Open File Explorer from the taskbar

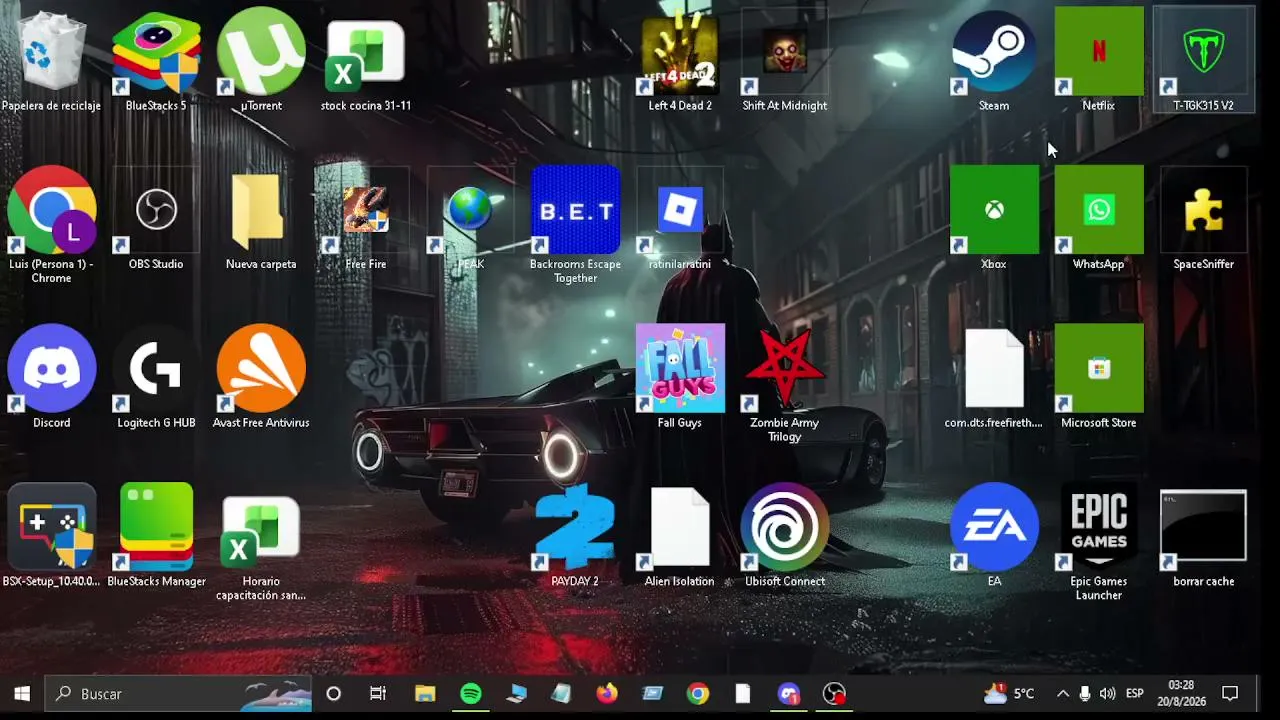coord(425,694)
